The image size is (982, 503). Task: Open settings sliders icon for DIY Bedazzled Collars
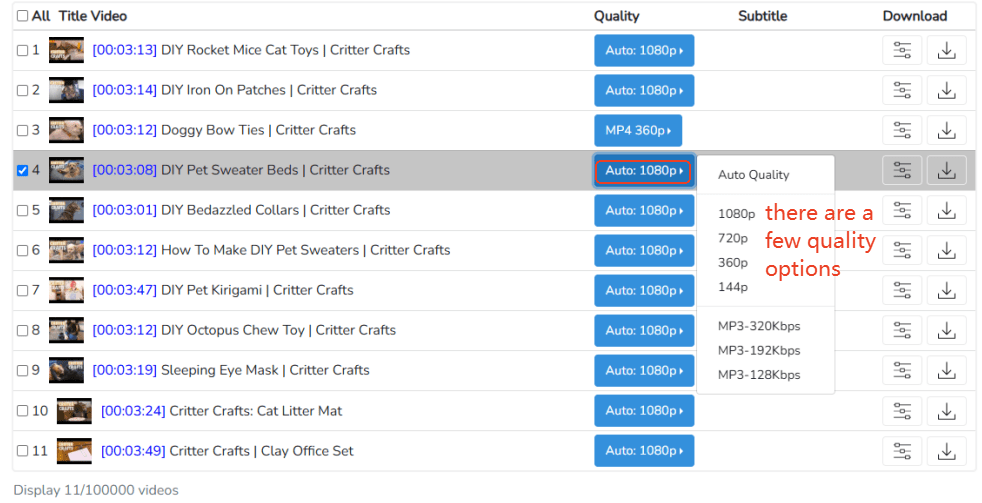[x=902, y=210]
